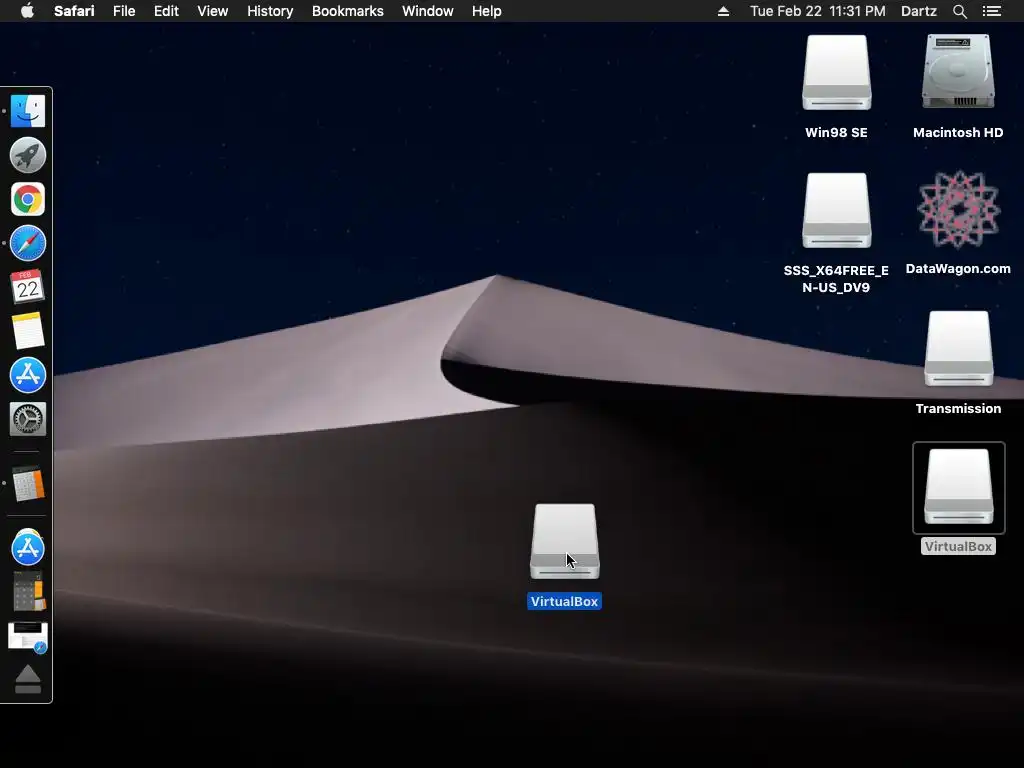Open the Apple menu
This screenshot has width=1024, height=768.
click(27, 11)
